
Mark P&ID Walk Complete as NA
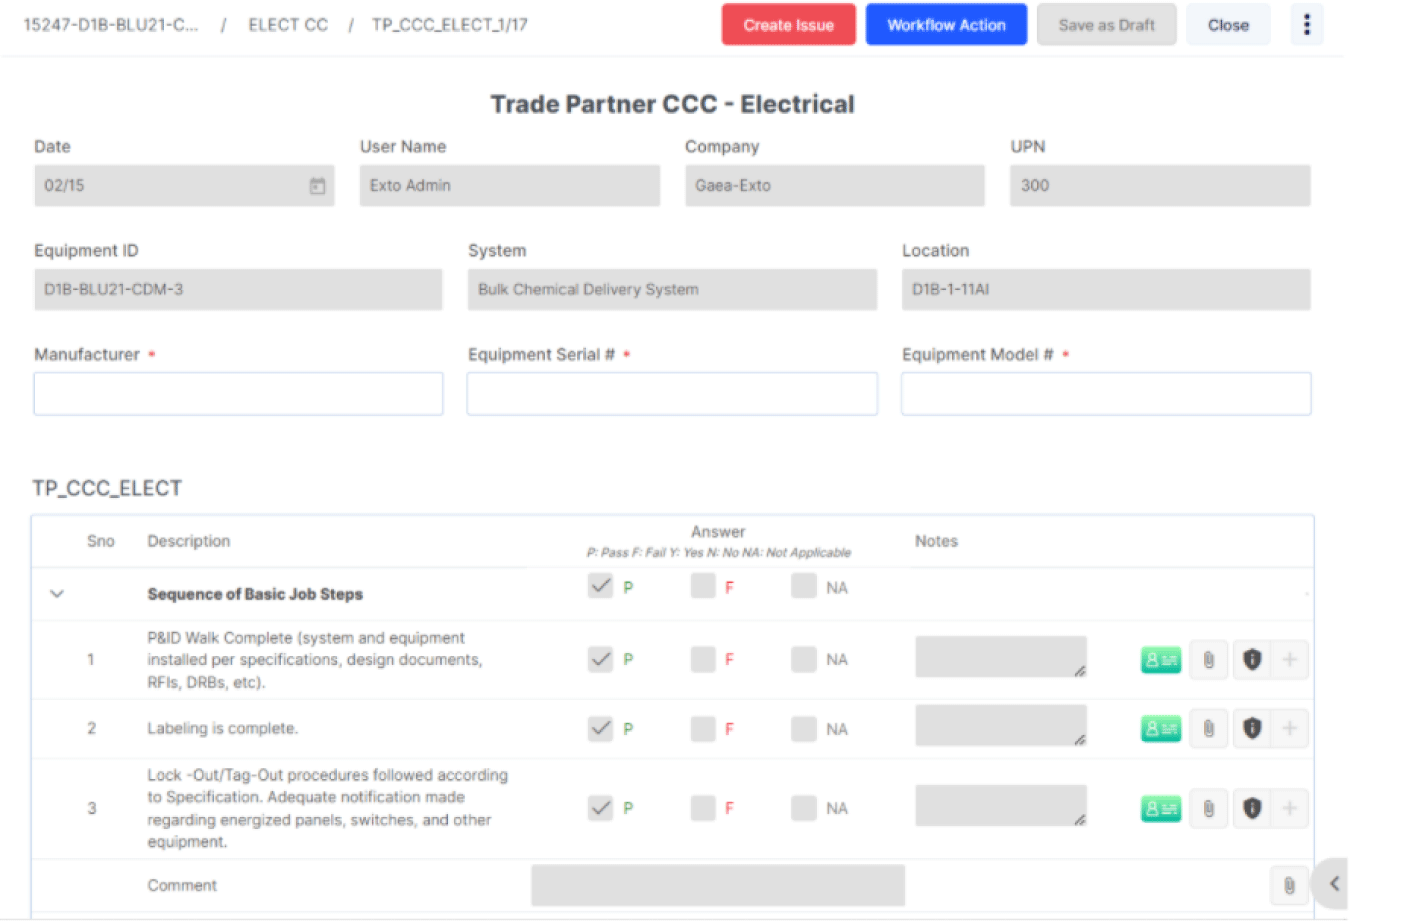pos(804,659)
